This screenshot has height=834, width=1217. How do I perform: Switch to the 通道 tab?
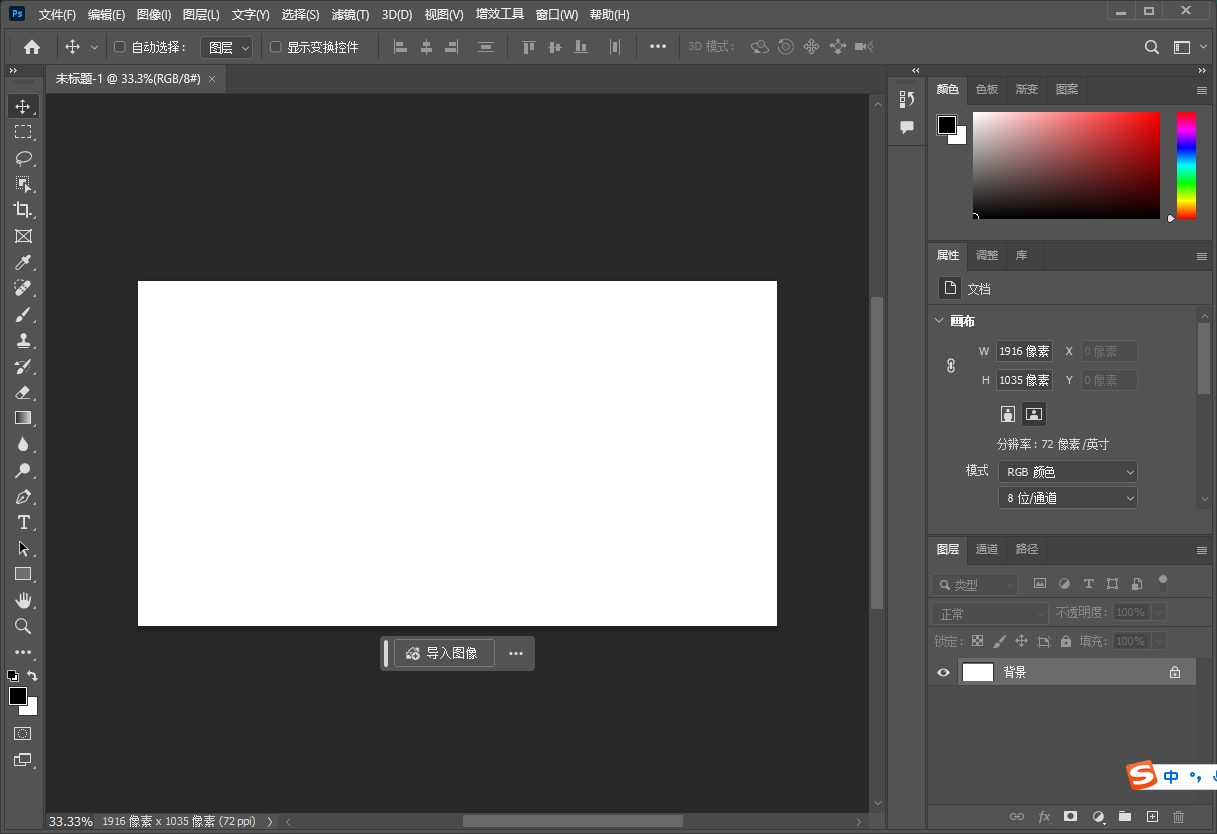[x=986, y=549]
